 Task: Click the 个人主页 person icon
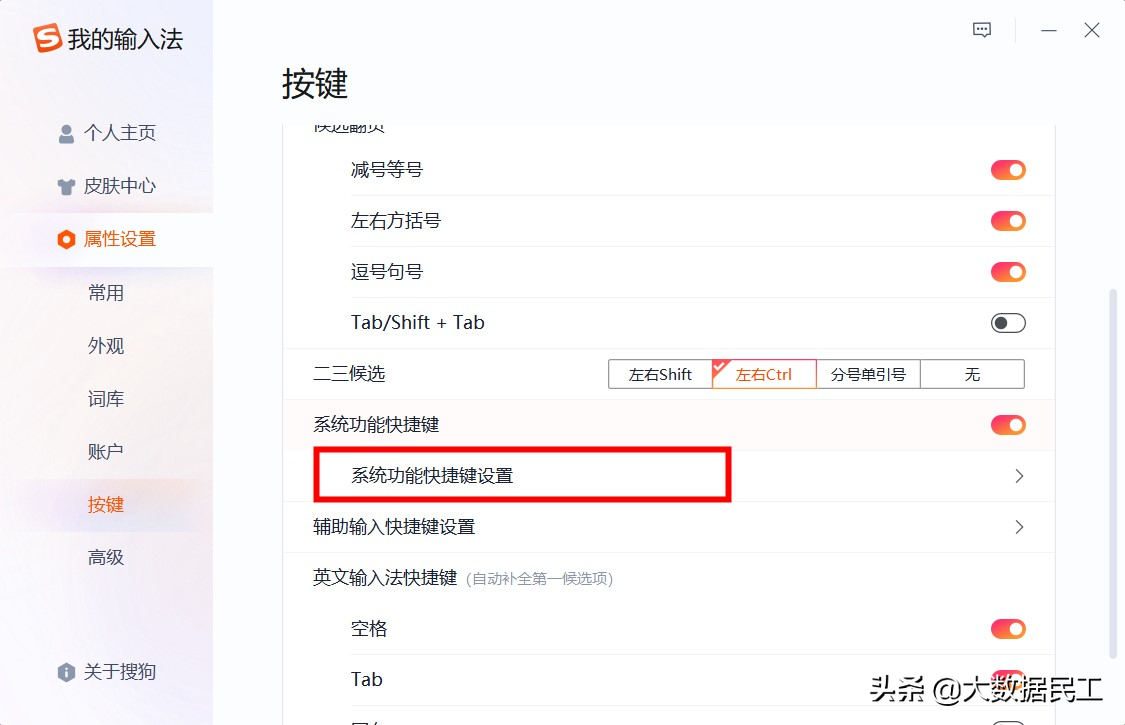(x=66, y=134)
